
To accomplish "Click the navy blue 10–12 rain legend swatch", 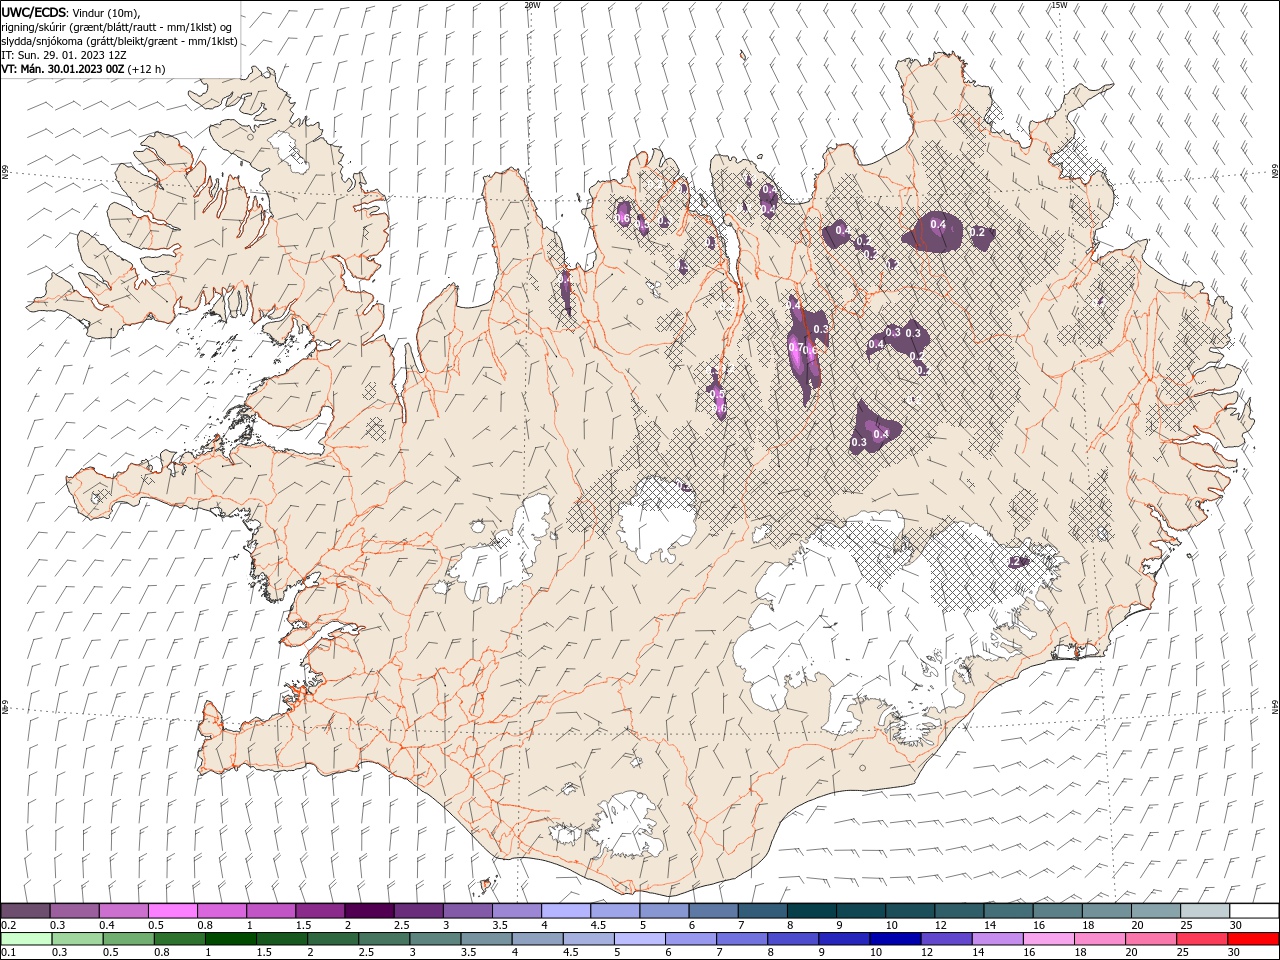I will (x=896, y=939).
